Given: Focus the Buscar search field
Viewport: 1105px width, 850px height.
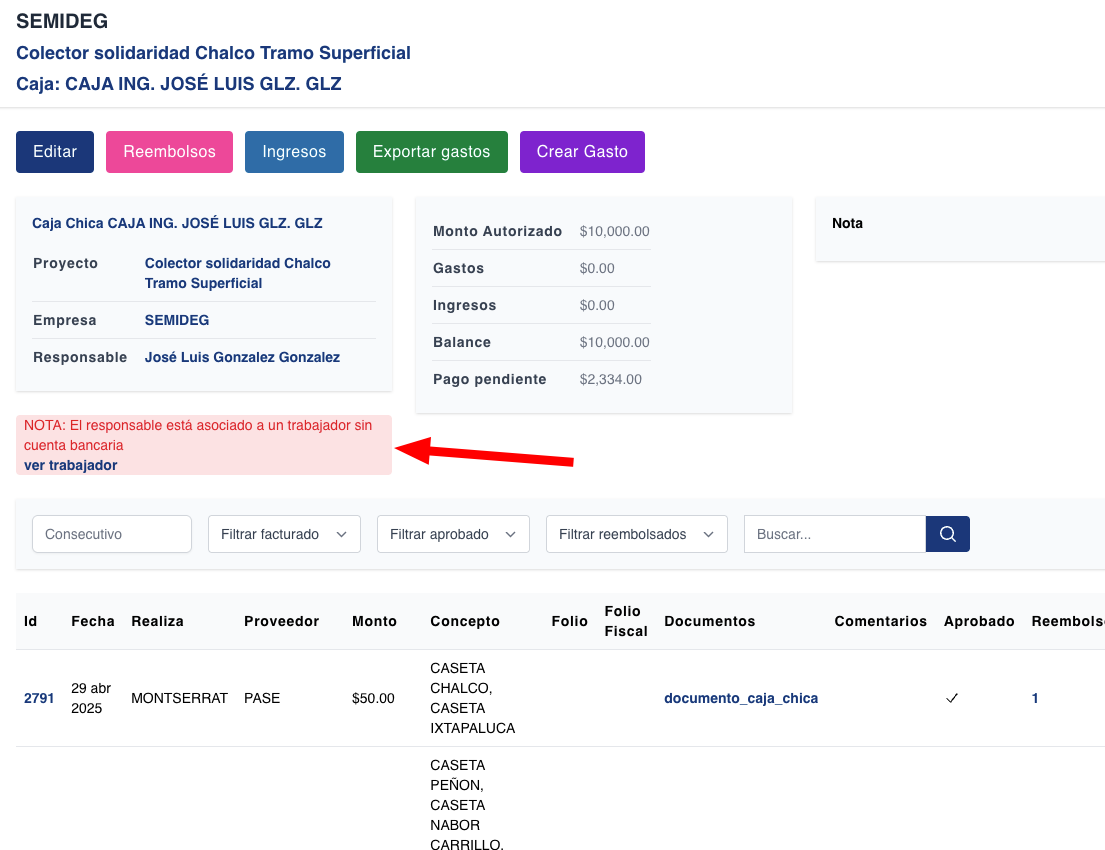Looking at the screenshot, I should (834, 534).
